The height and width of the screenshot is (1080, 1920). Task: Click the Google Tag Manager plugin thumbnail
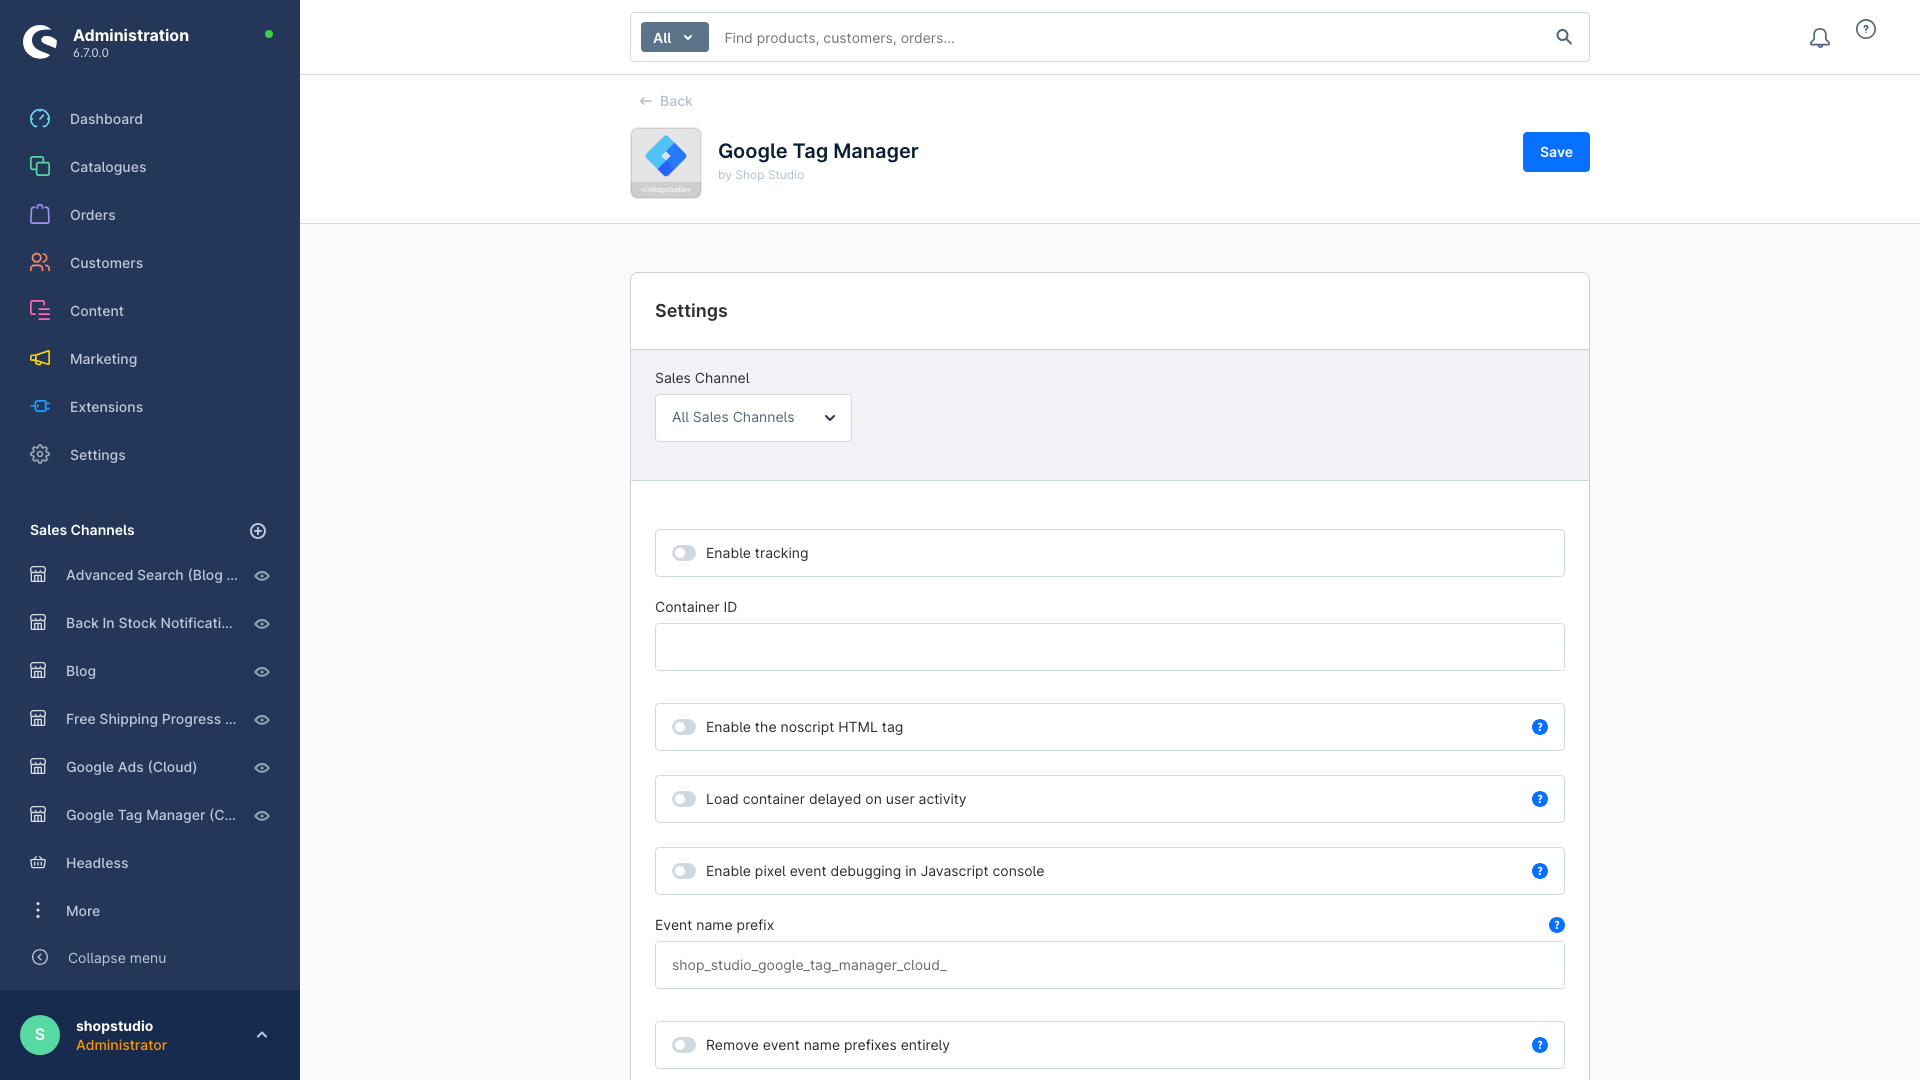coord(666,163)
